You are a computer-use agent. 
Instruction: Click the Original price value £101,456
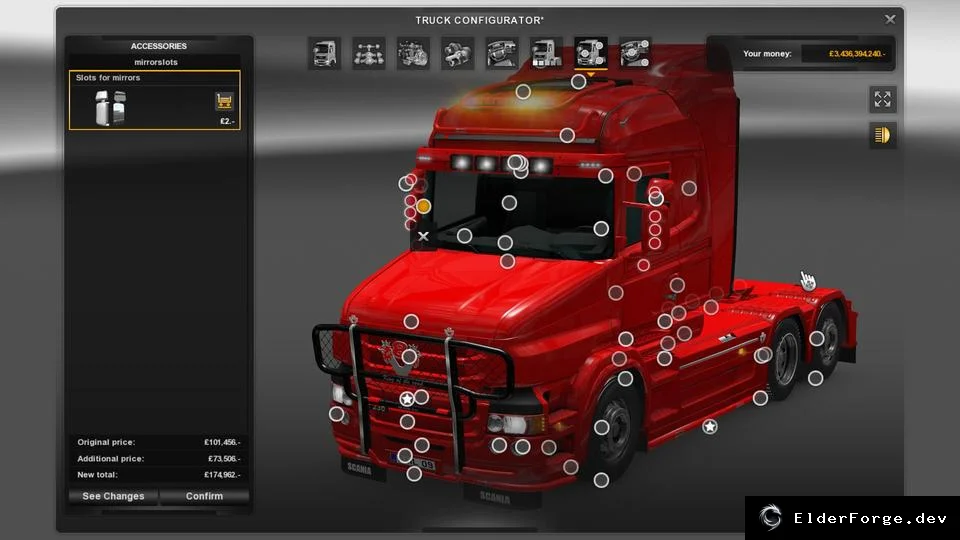tap(222, 442)
